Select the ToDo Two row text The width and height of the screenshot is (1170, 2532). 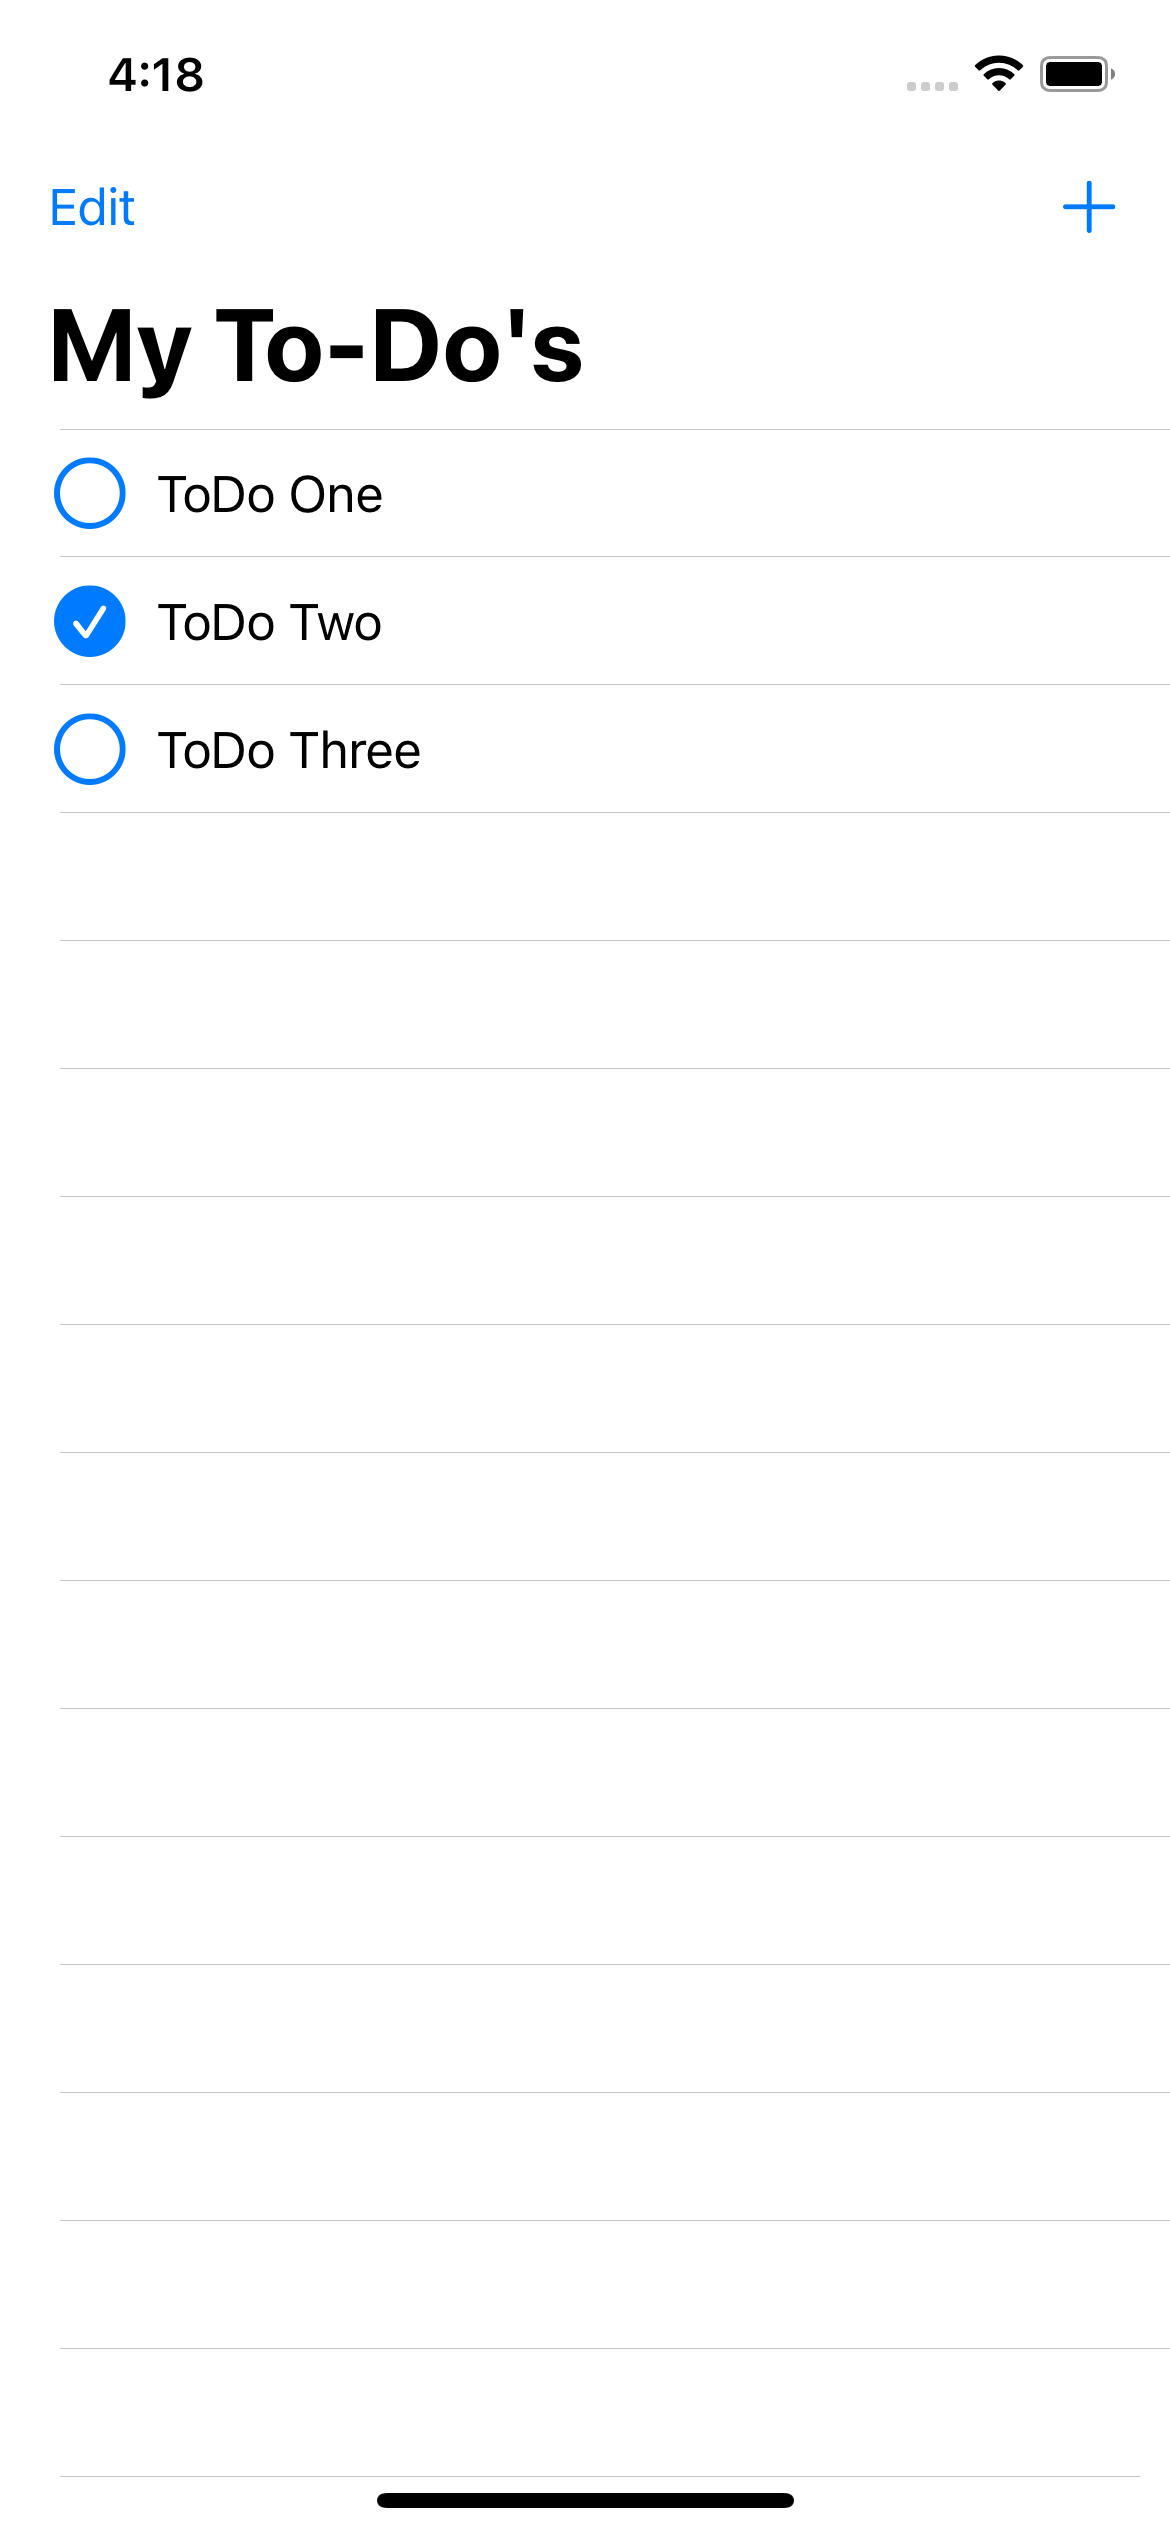click(270, 621)
